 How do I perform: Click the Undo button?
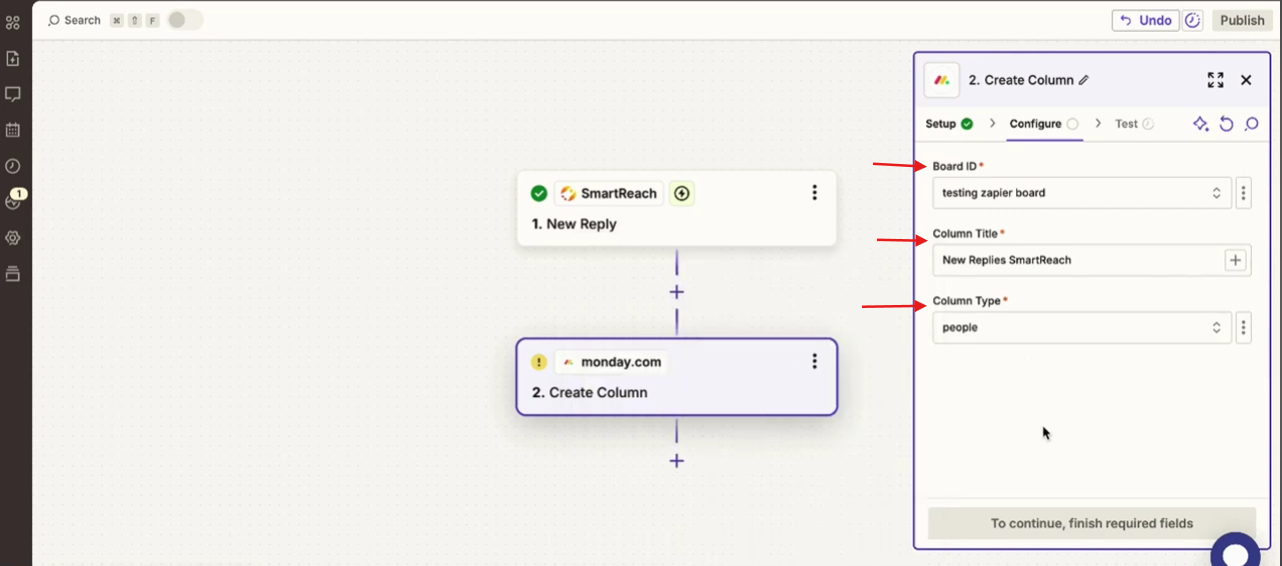(x=1145, y=20)
